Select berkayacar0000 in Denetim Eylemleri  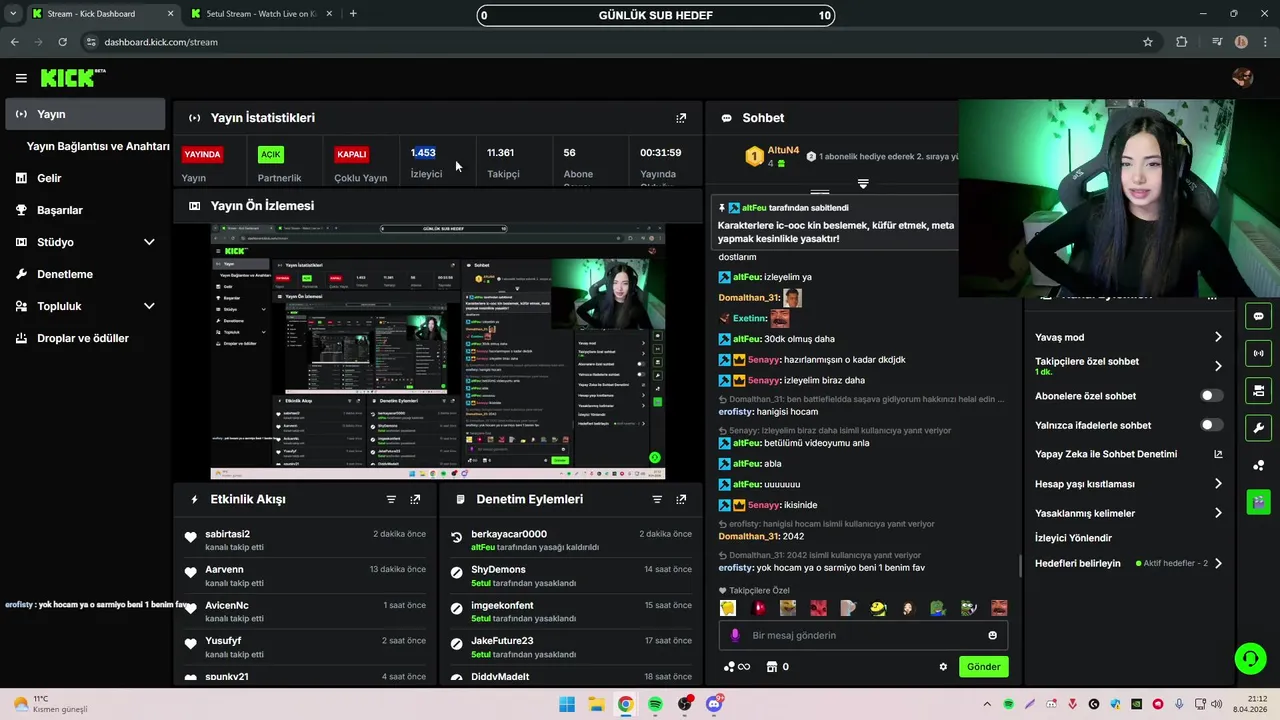509,534
